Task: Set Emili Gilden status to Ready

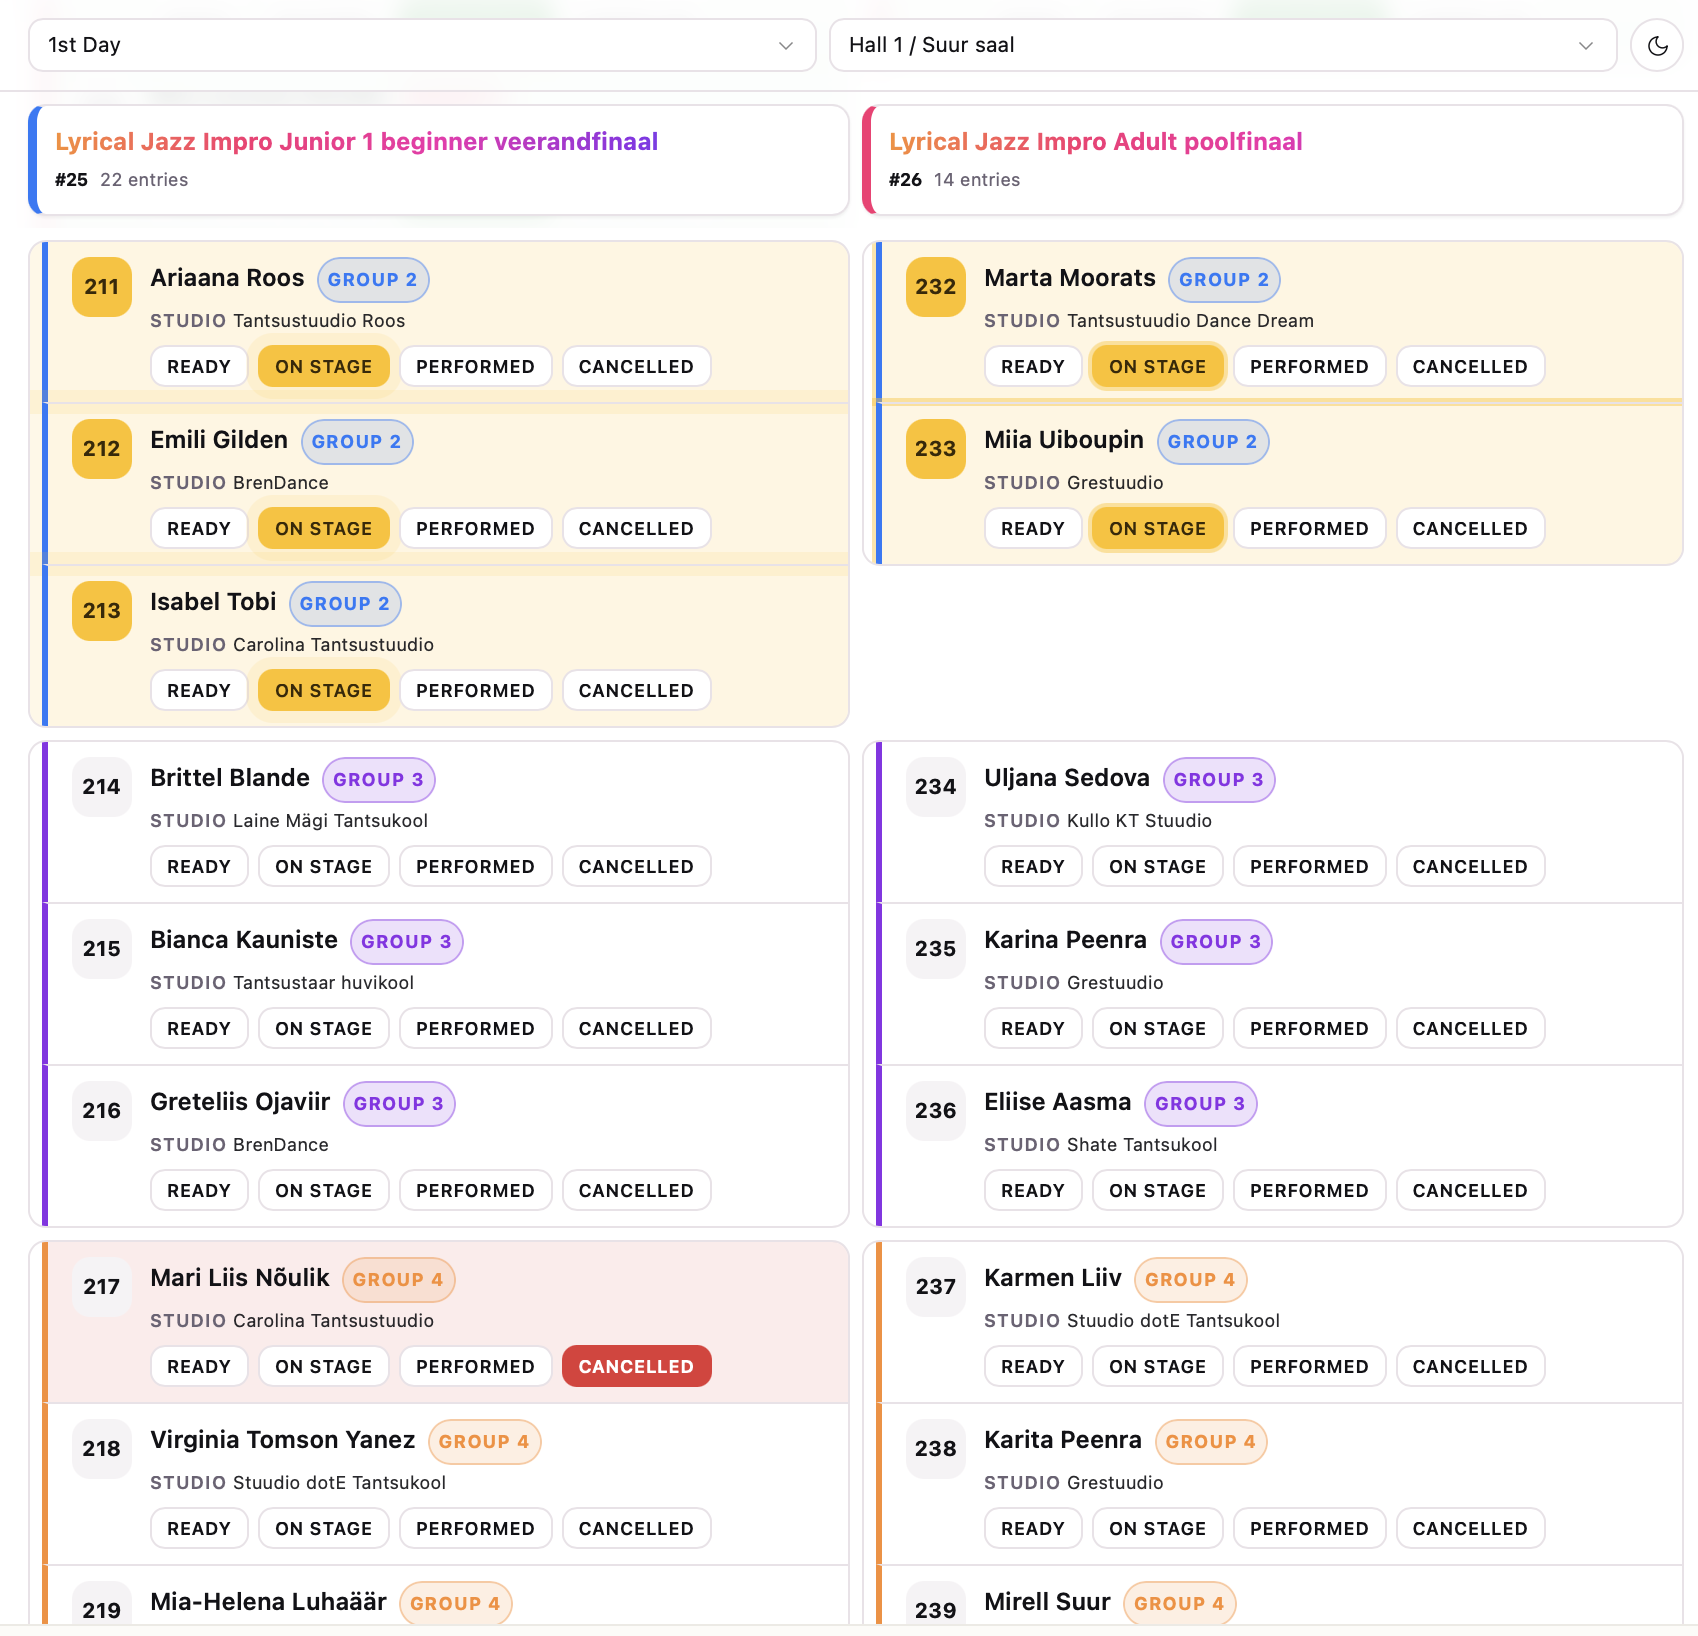Action: click(199, 529)
